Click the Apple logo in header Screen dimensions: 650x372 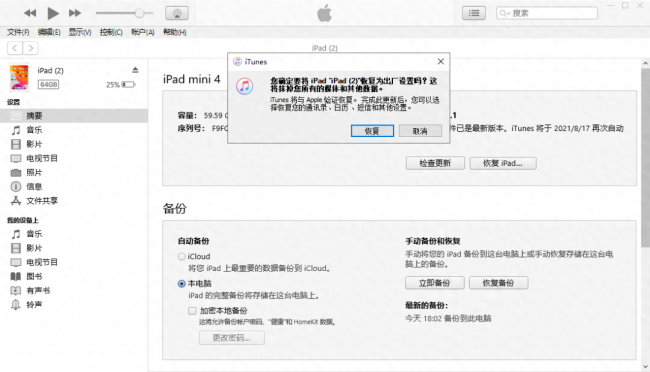click(325, 13)
